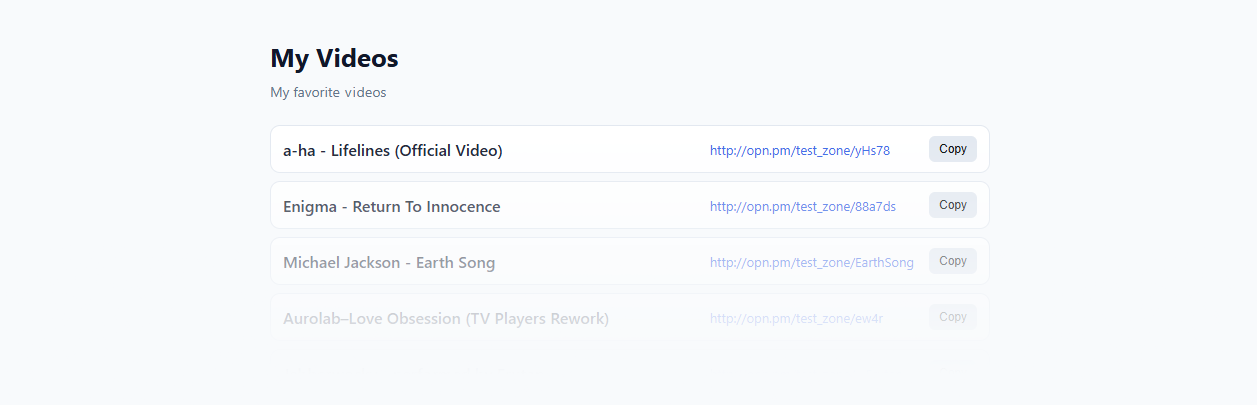
Task: Copy the Enigma Return To Innocence link
Action: click(x=952, y=205)
